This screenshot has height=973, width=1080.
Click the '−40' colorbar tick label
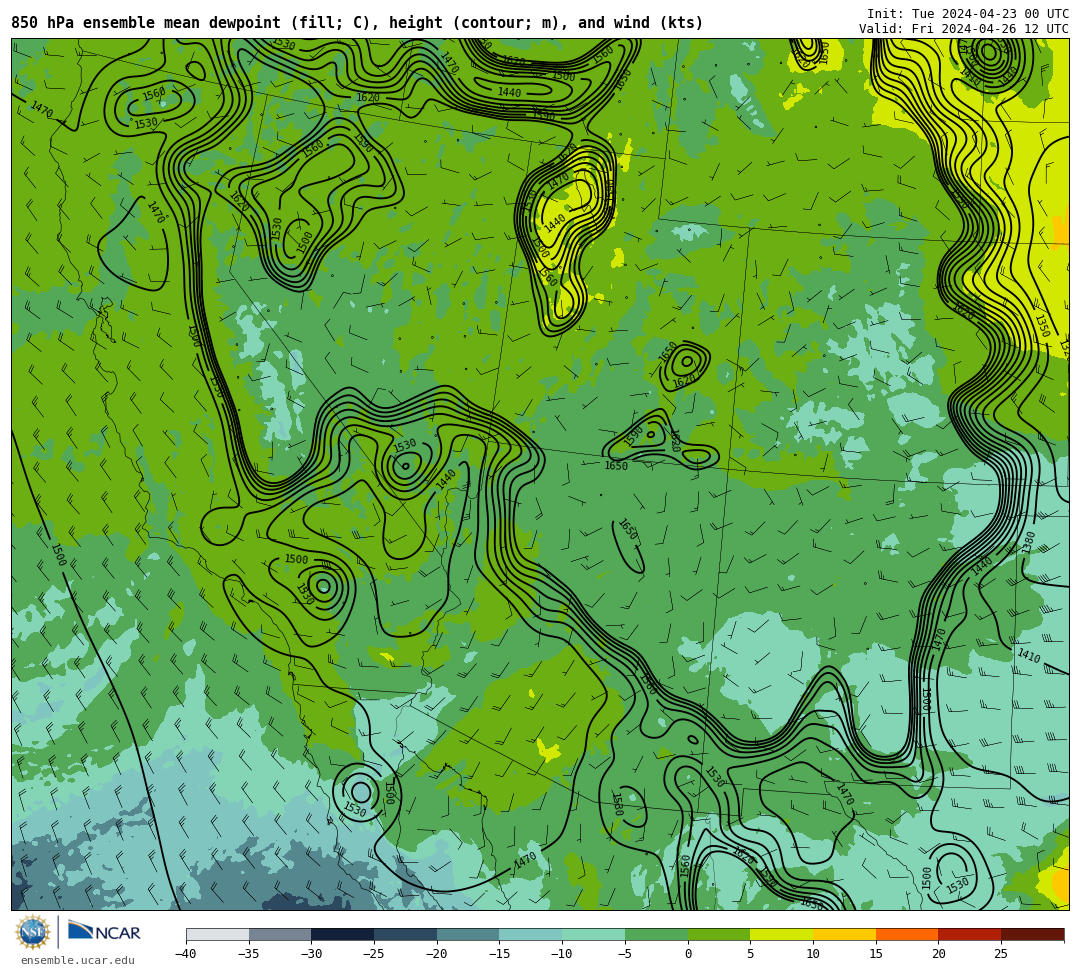coord(186,954)
